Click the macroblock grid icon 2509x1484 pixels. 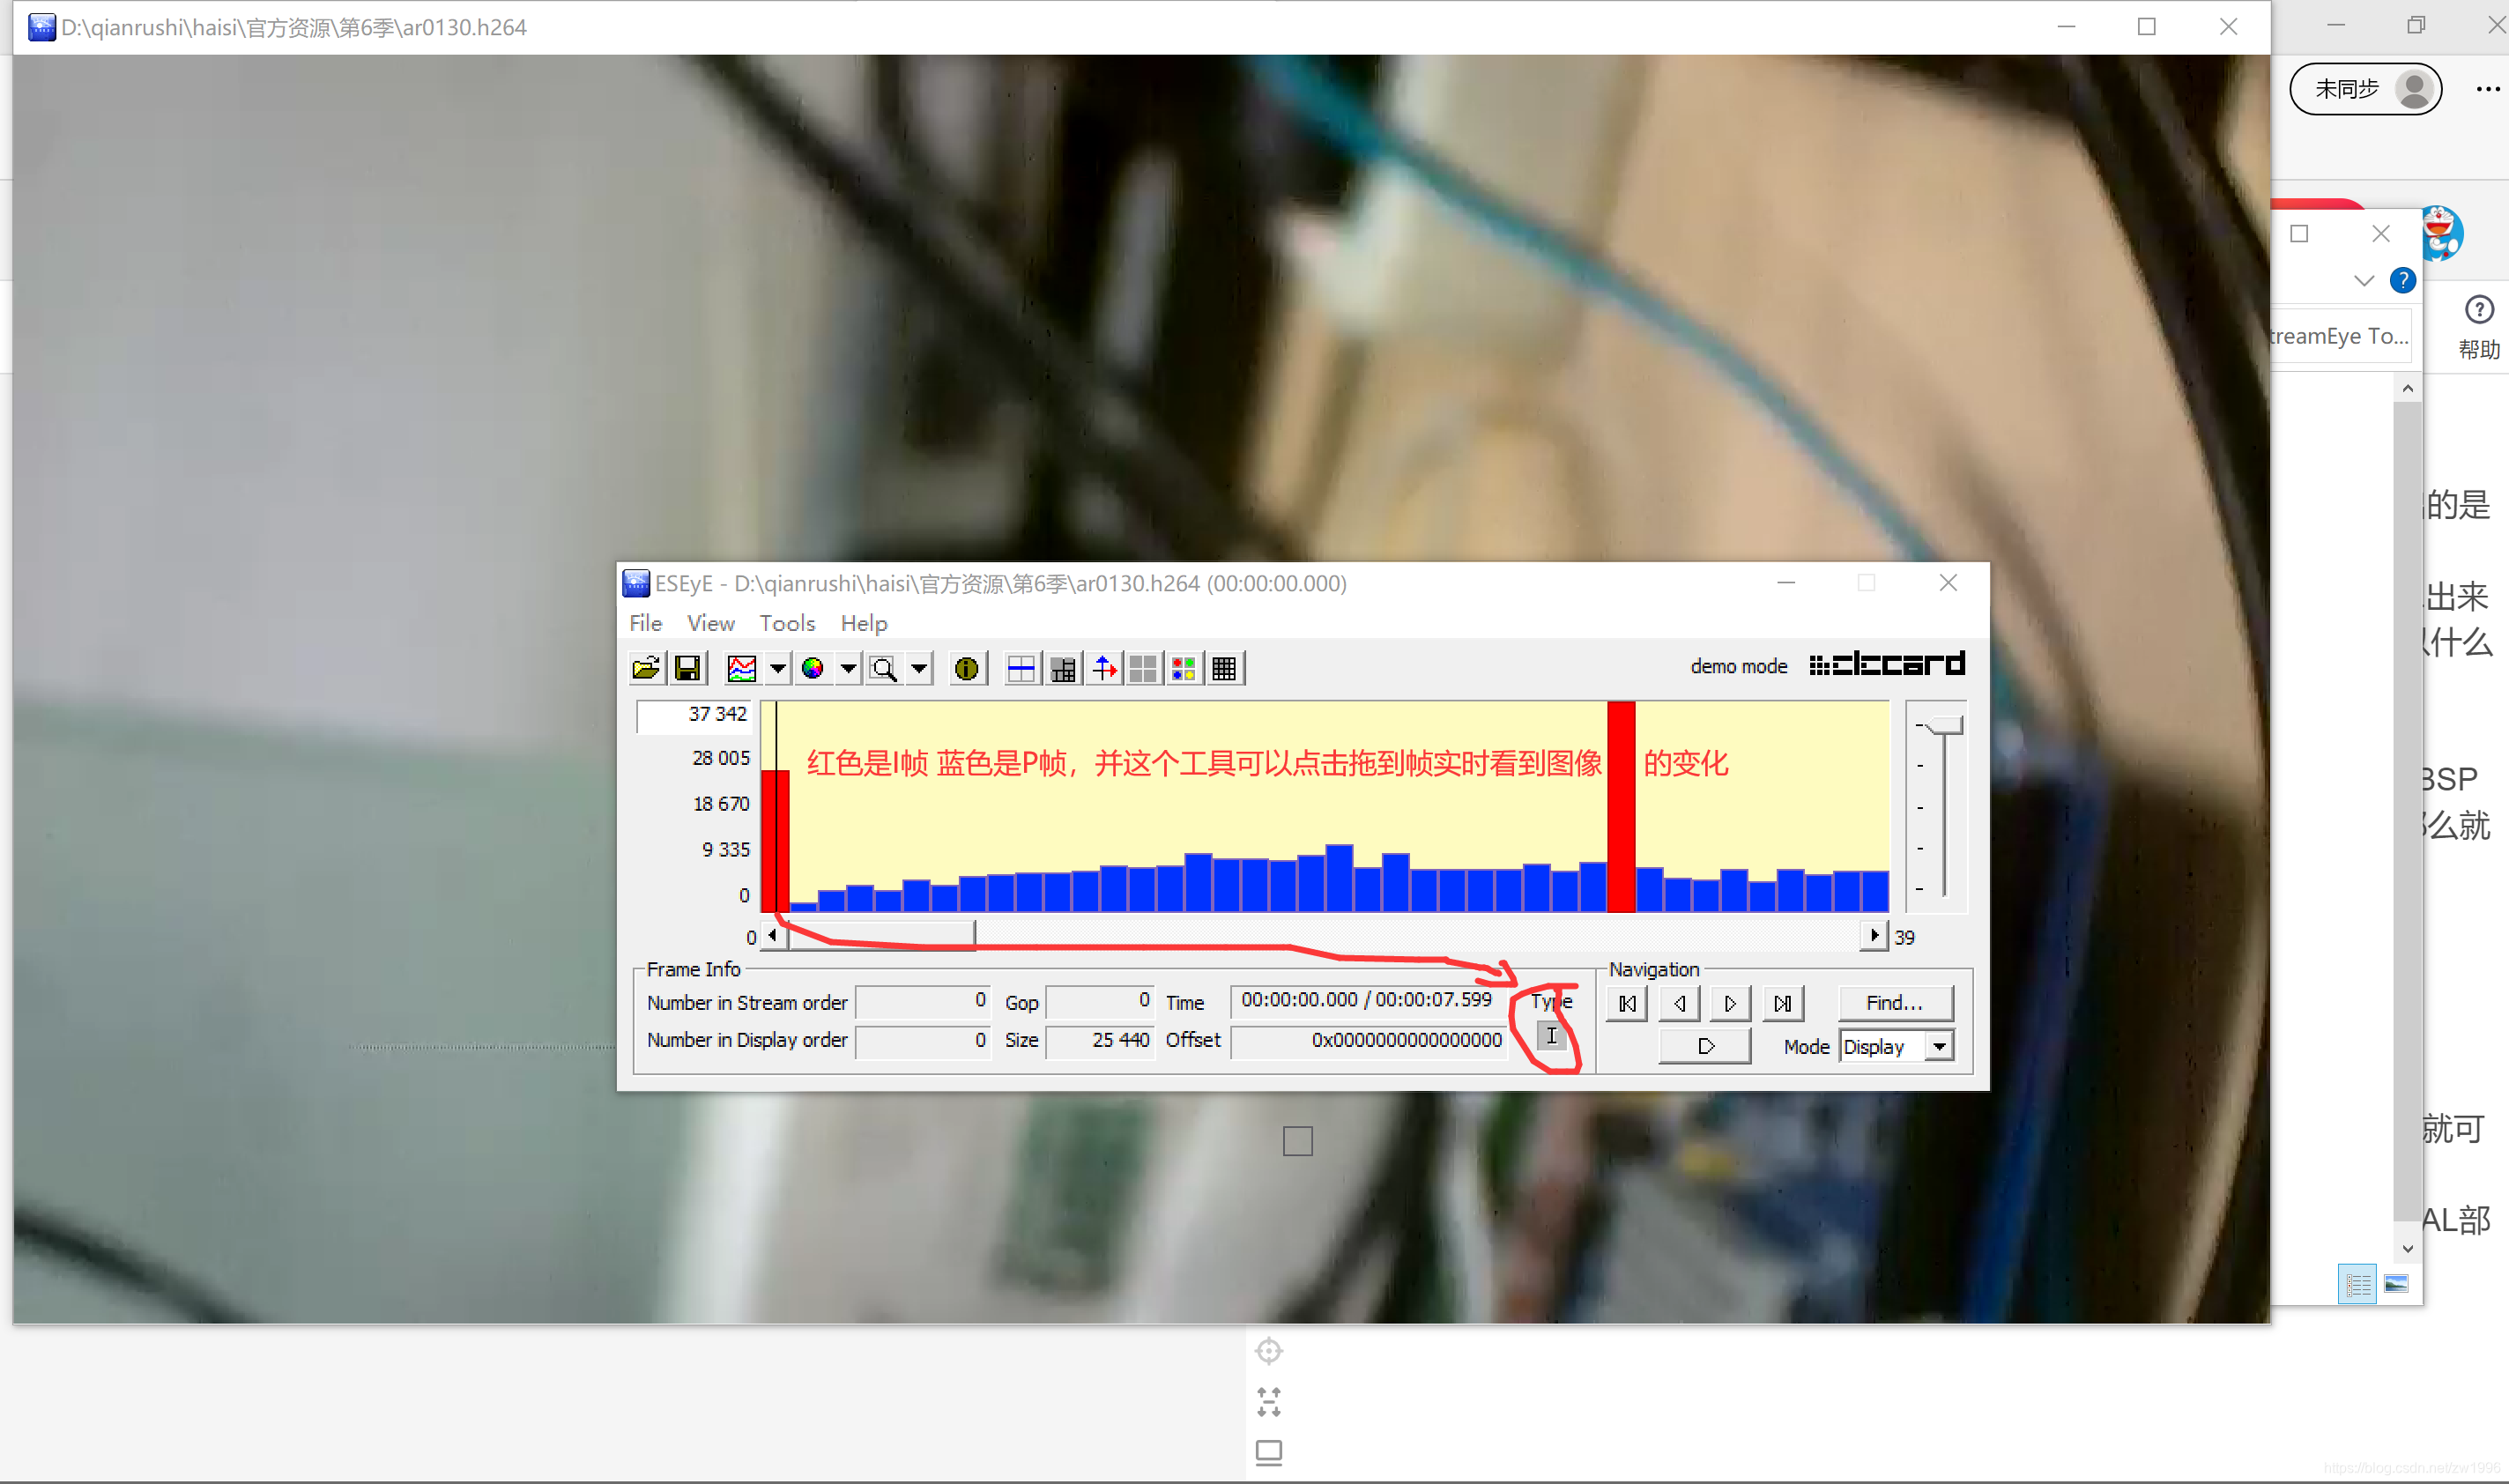[1223, 668]
